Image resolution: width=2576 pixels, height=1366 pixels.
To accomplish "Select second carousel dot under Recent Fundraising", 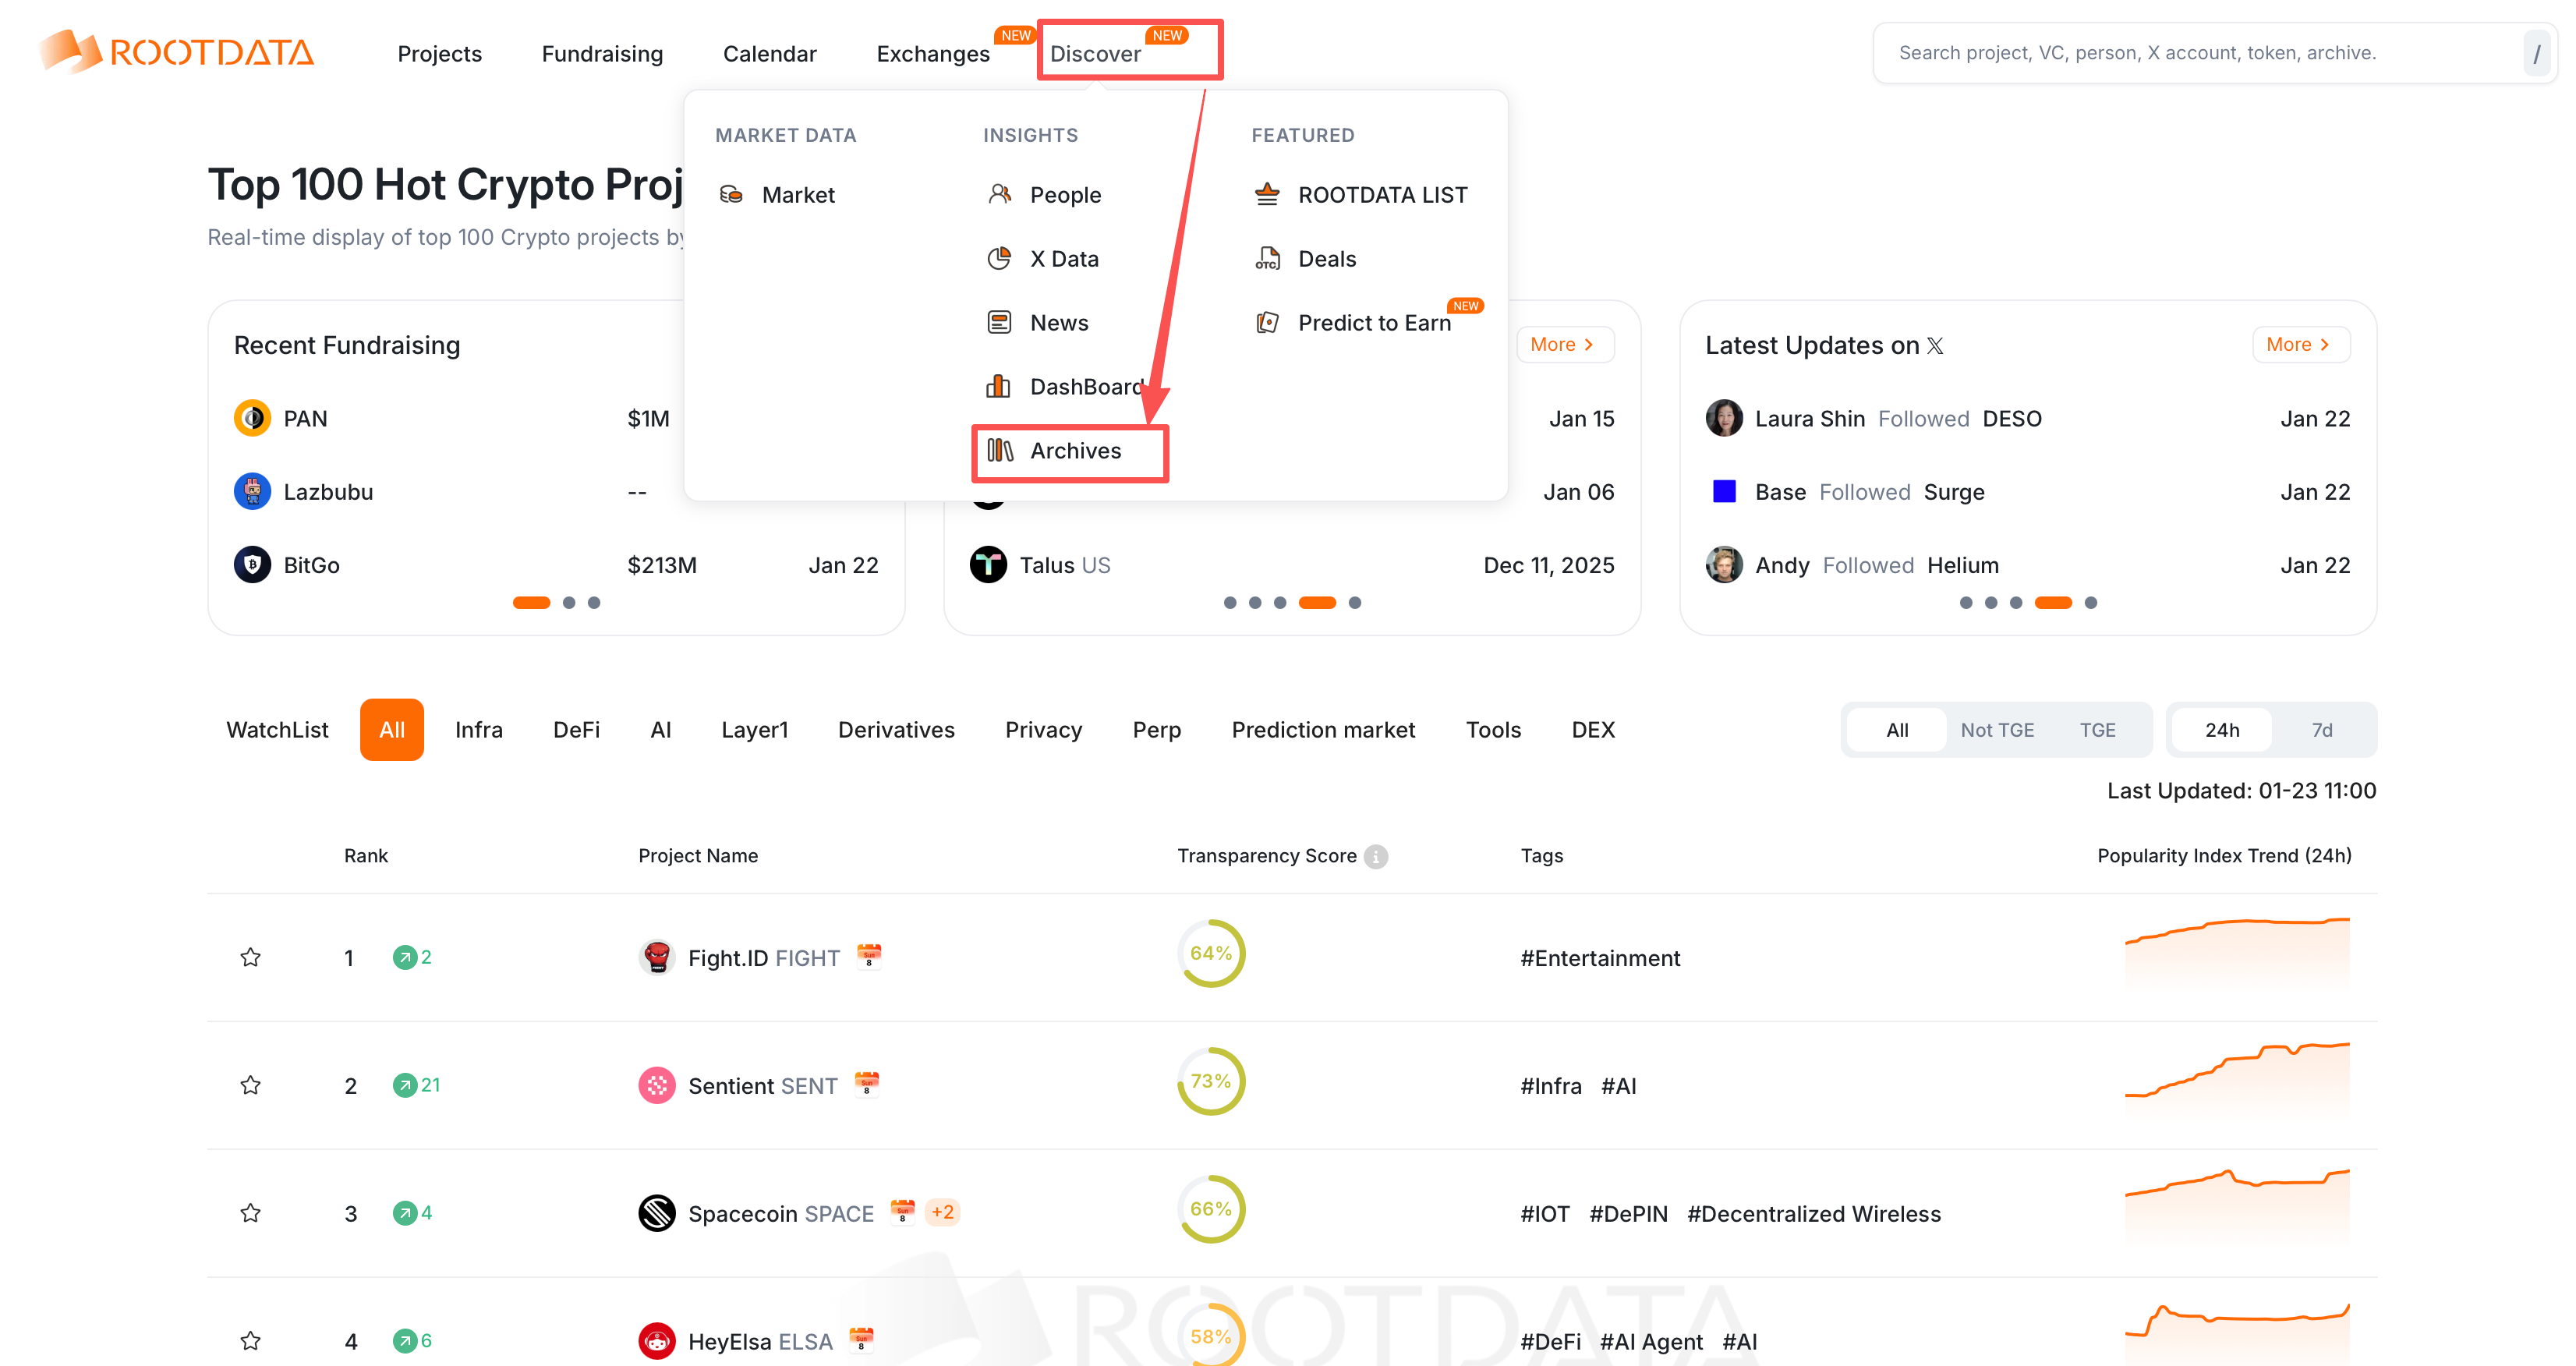I will tap(569, 602).
